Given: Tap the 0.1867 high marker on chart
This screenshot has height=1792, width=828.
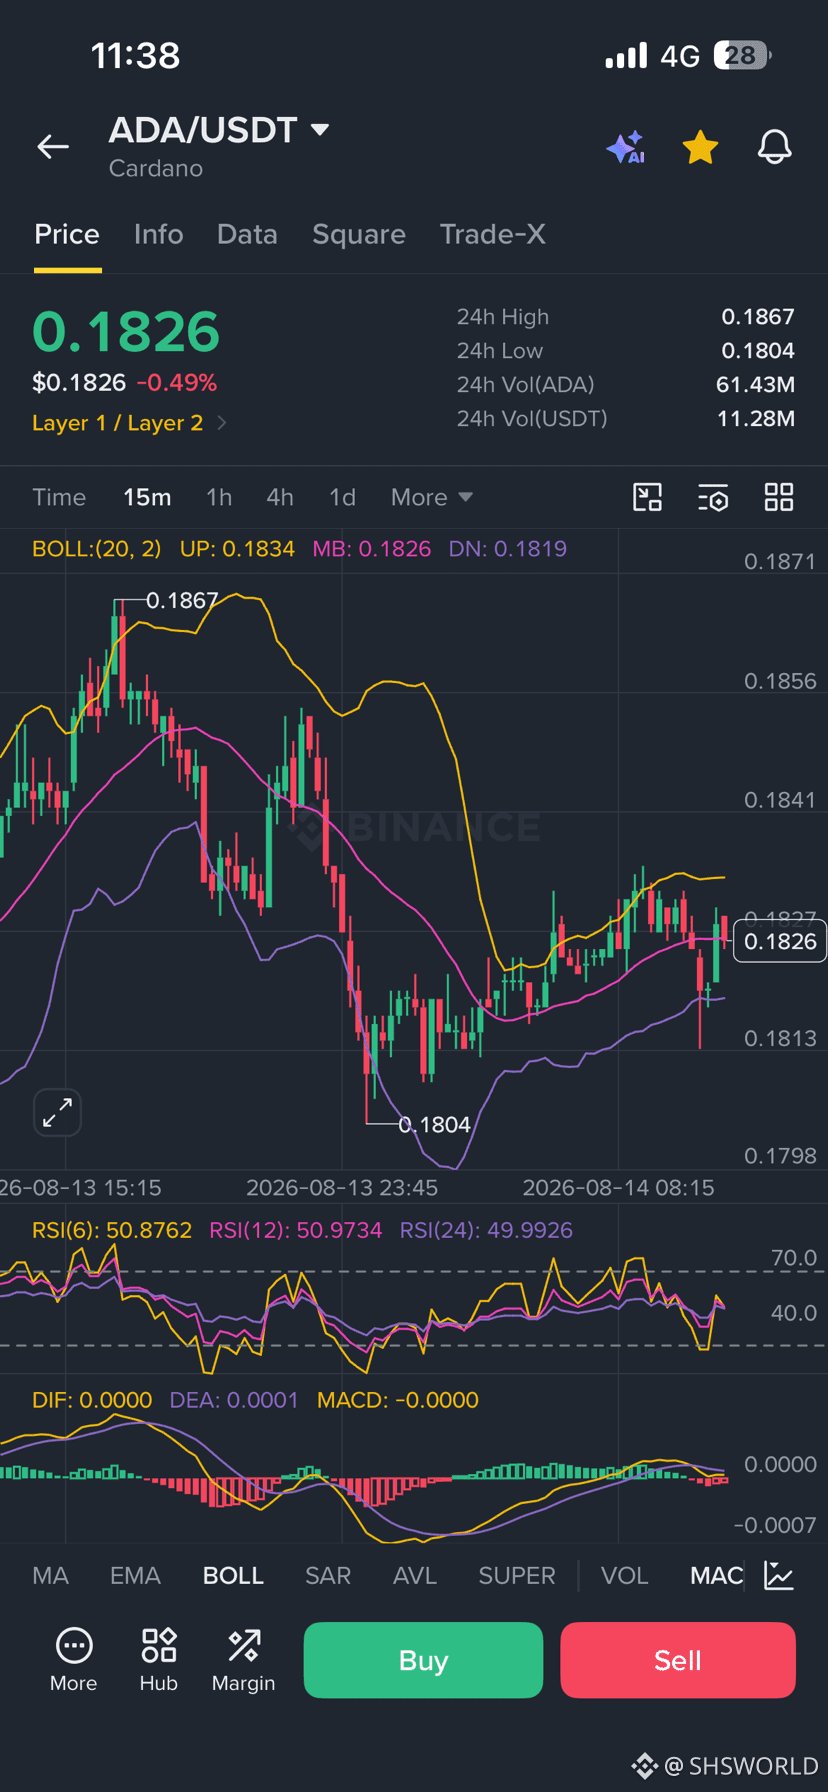Looking at the screenshot, I should [182, 600].
